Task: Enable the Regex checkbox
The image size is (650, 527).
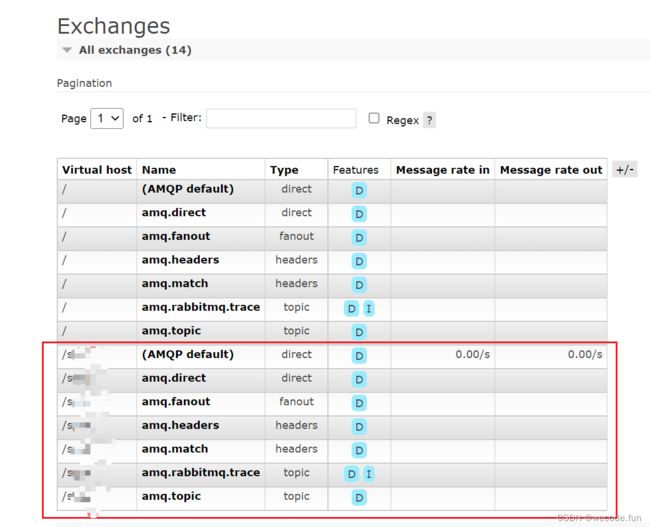Action: pos(374,118)
